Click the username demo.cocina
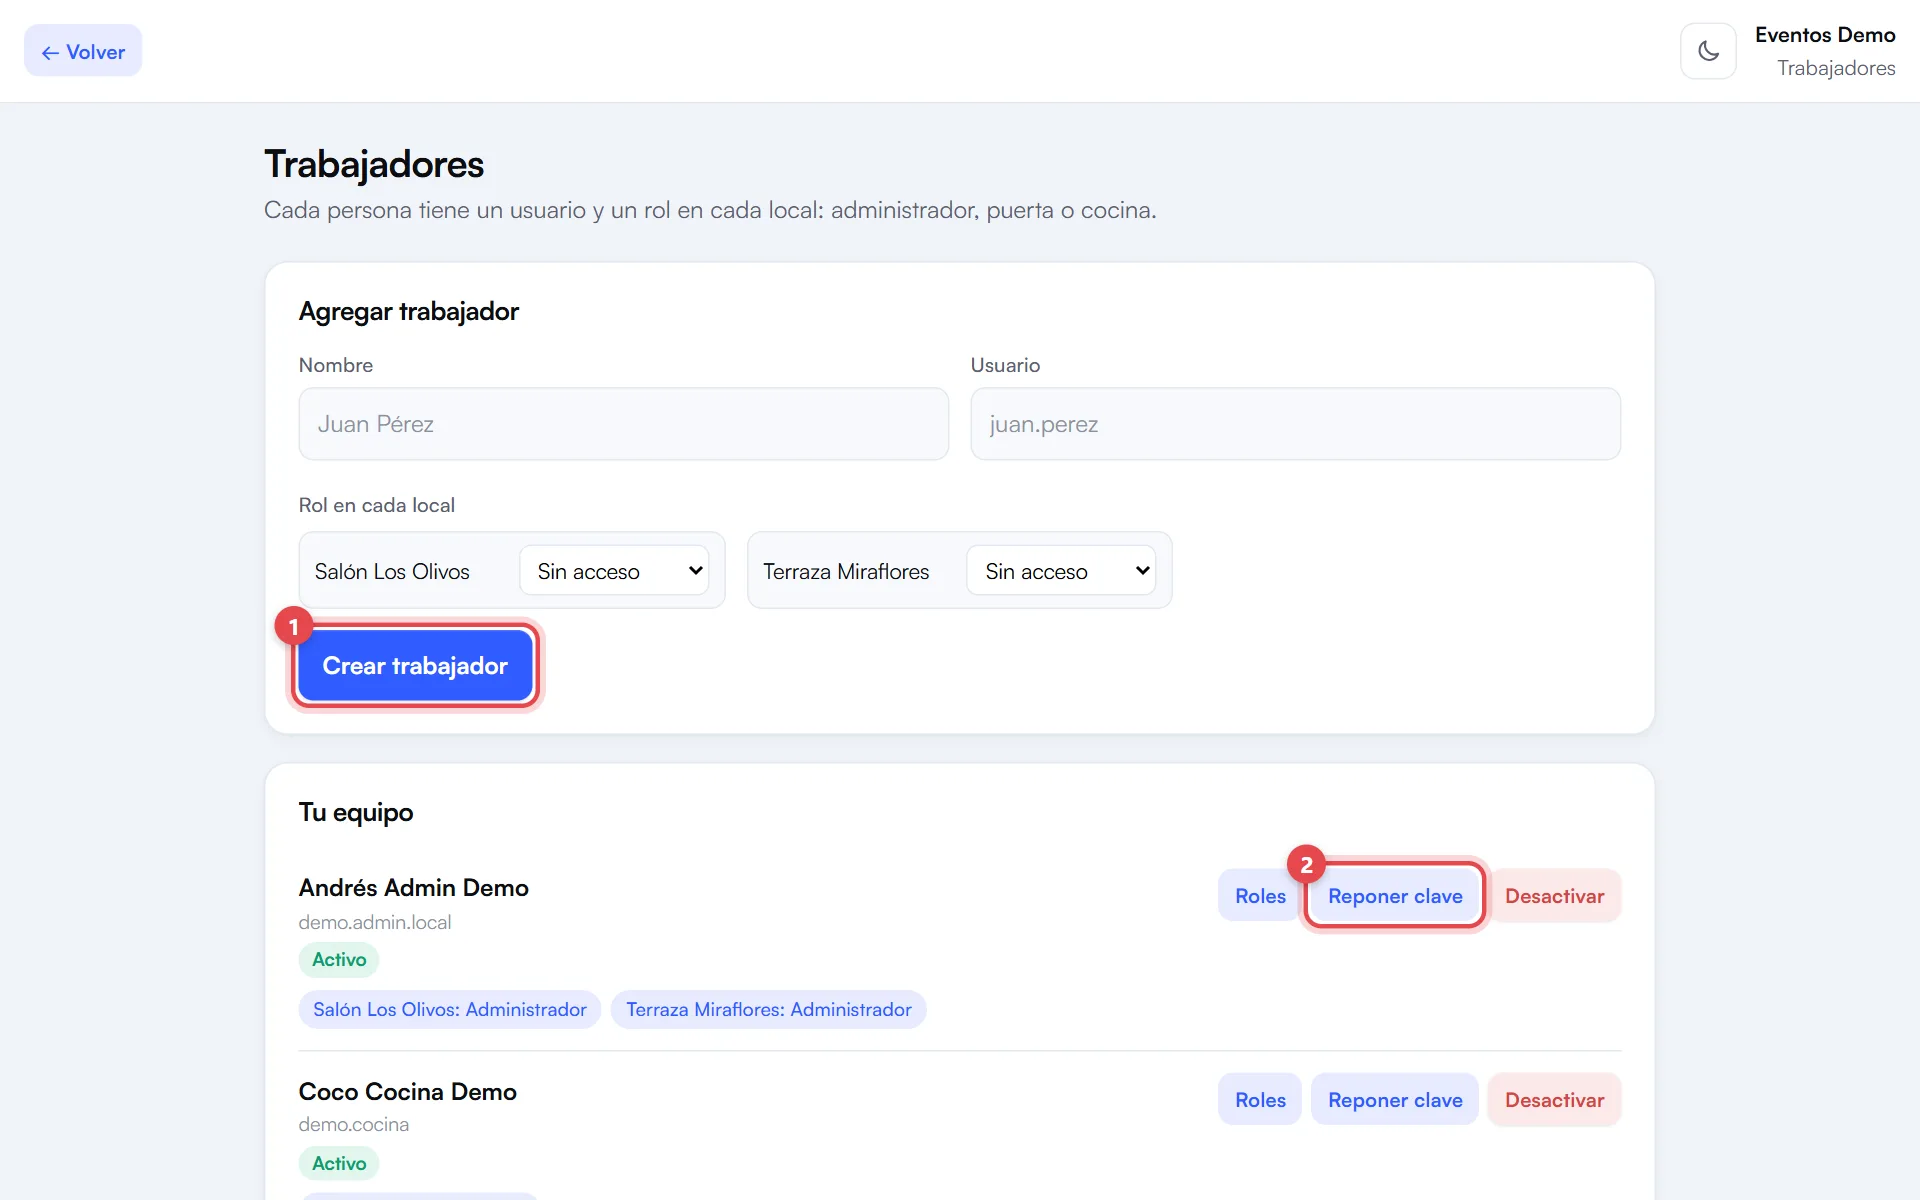The height and width of the screenshot is (1200, 1920). point(354,1125)
